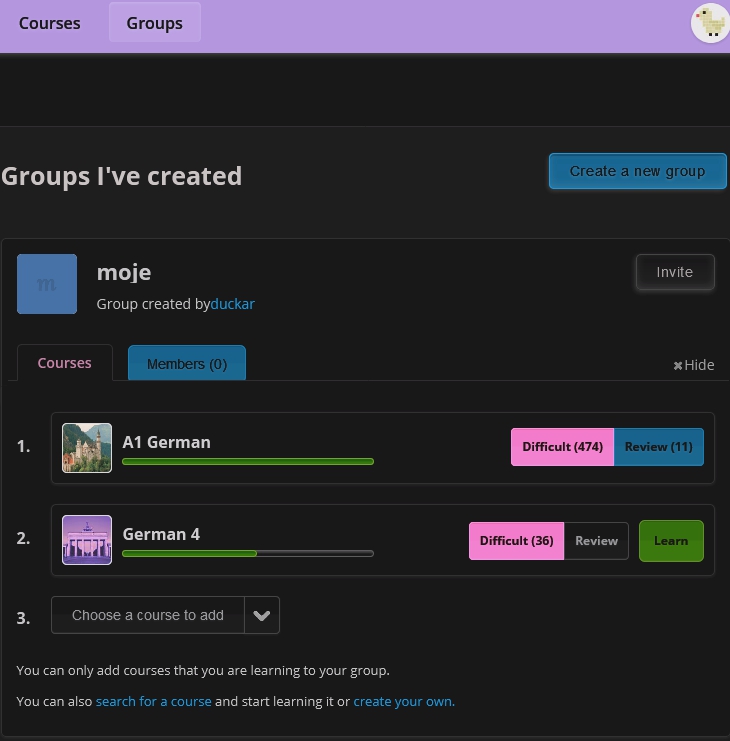The width and height of the screenshot is (730, 741).
Task: Hide the moje group details
Action: [x=694, y=365]
